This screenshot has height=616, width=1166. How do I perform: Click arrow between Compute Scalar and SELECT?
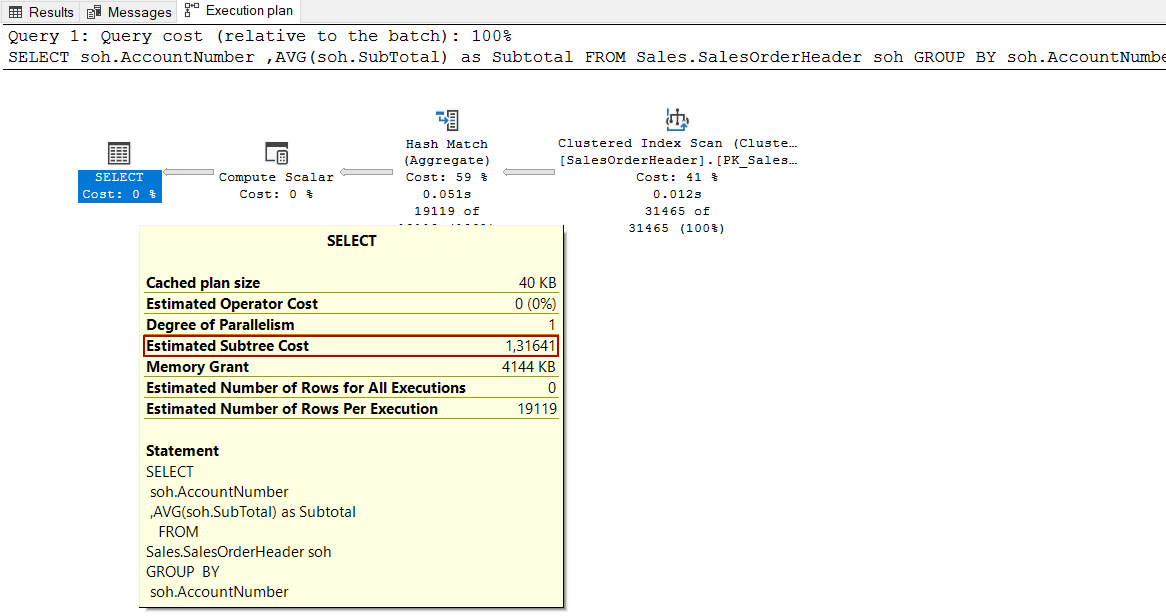coord(188,173)
